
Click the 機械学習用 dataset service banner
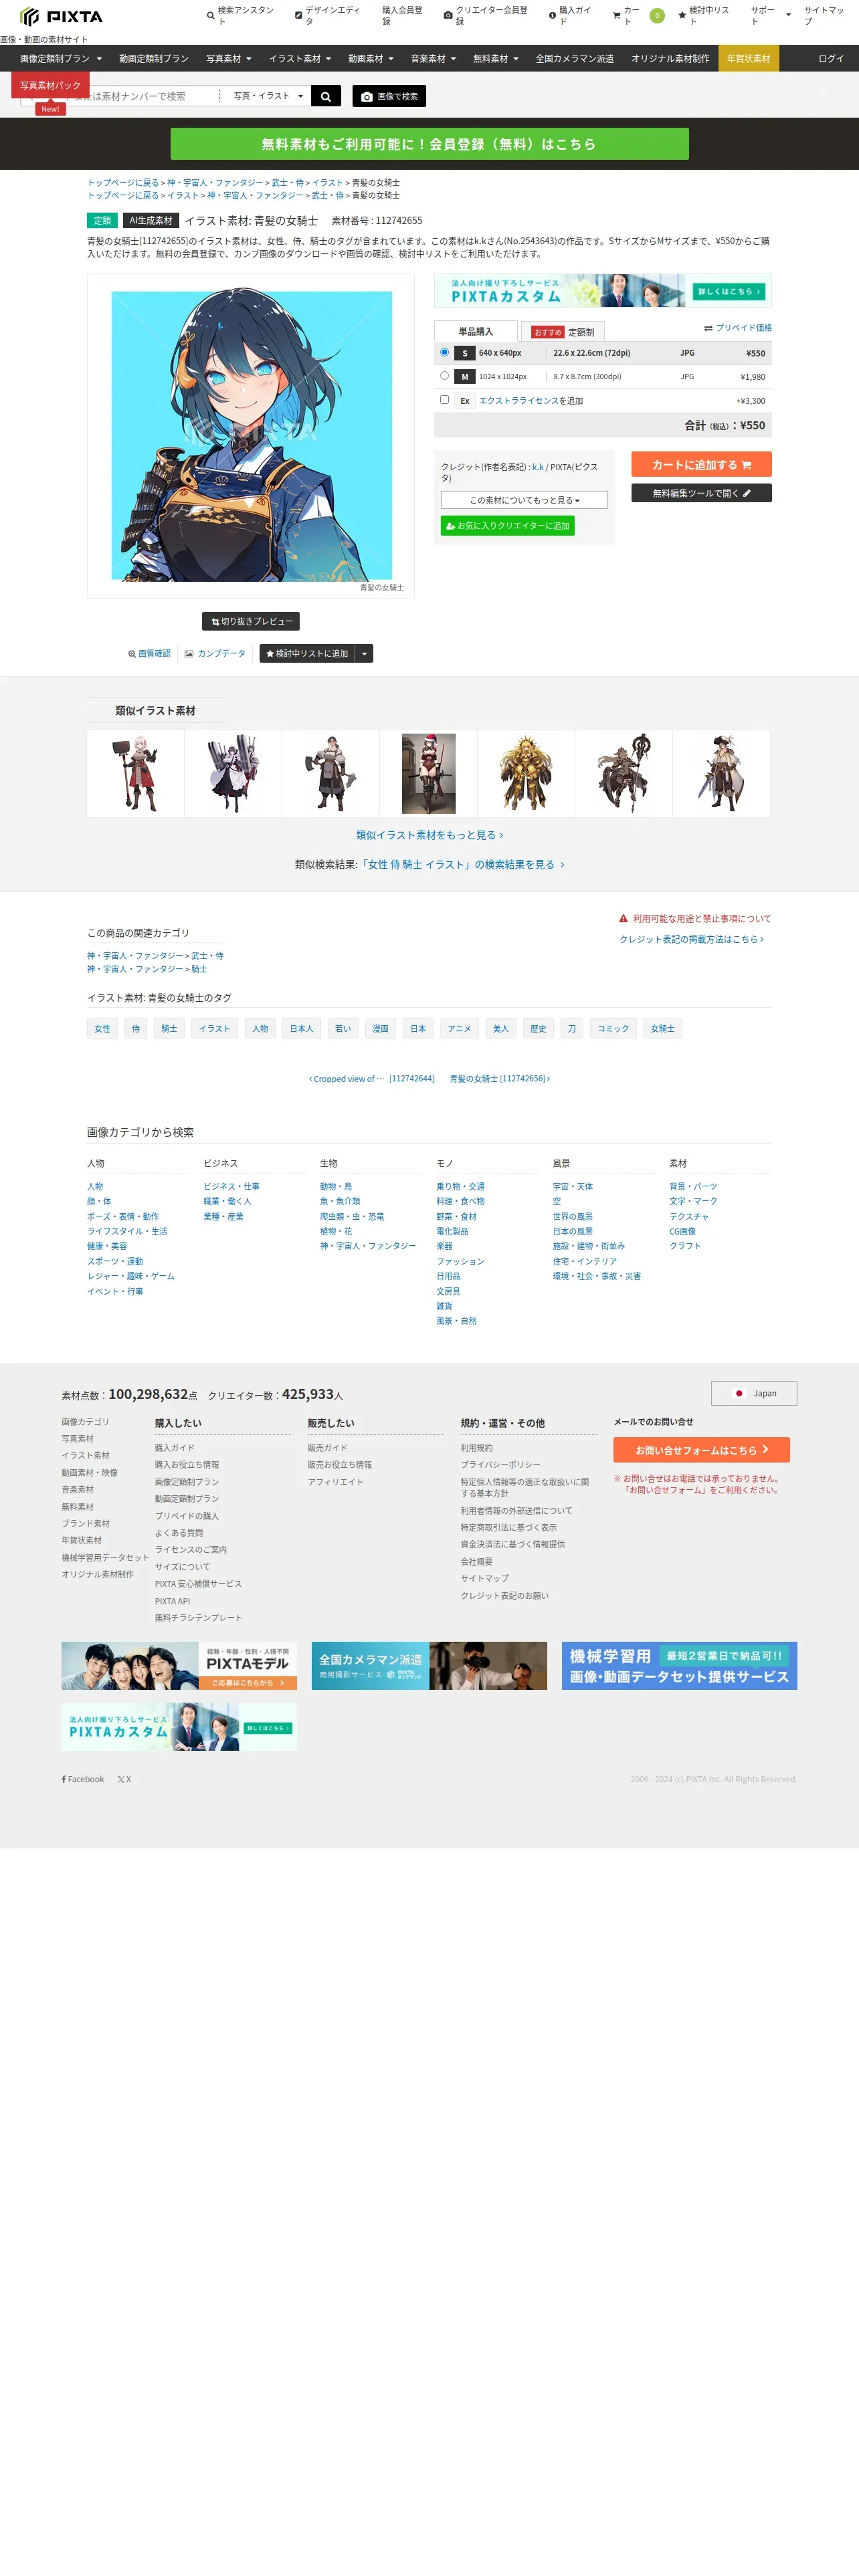[x=679, y=1665]
